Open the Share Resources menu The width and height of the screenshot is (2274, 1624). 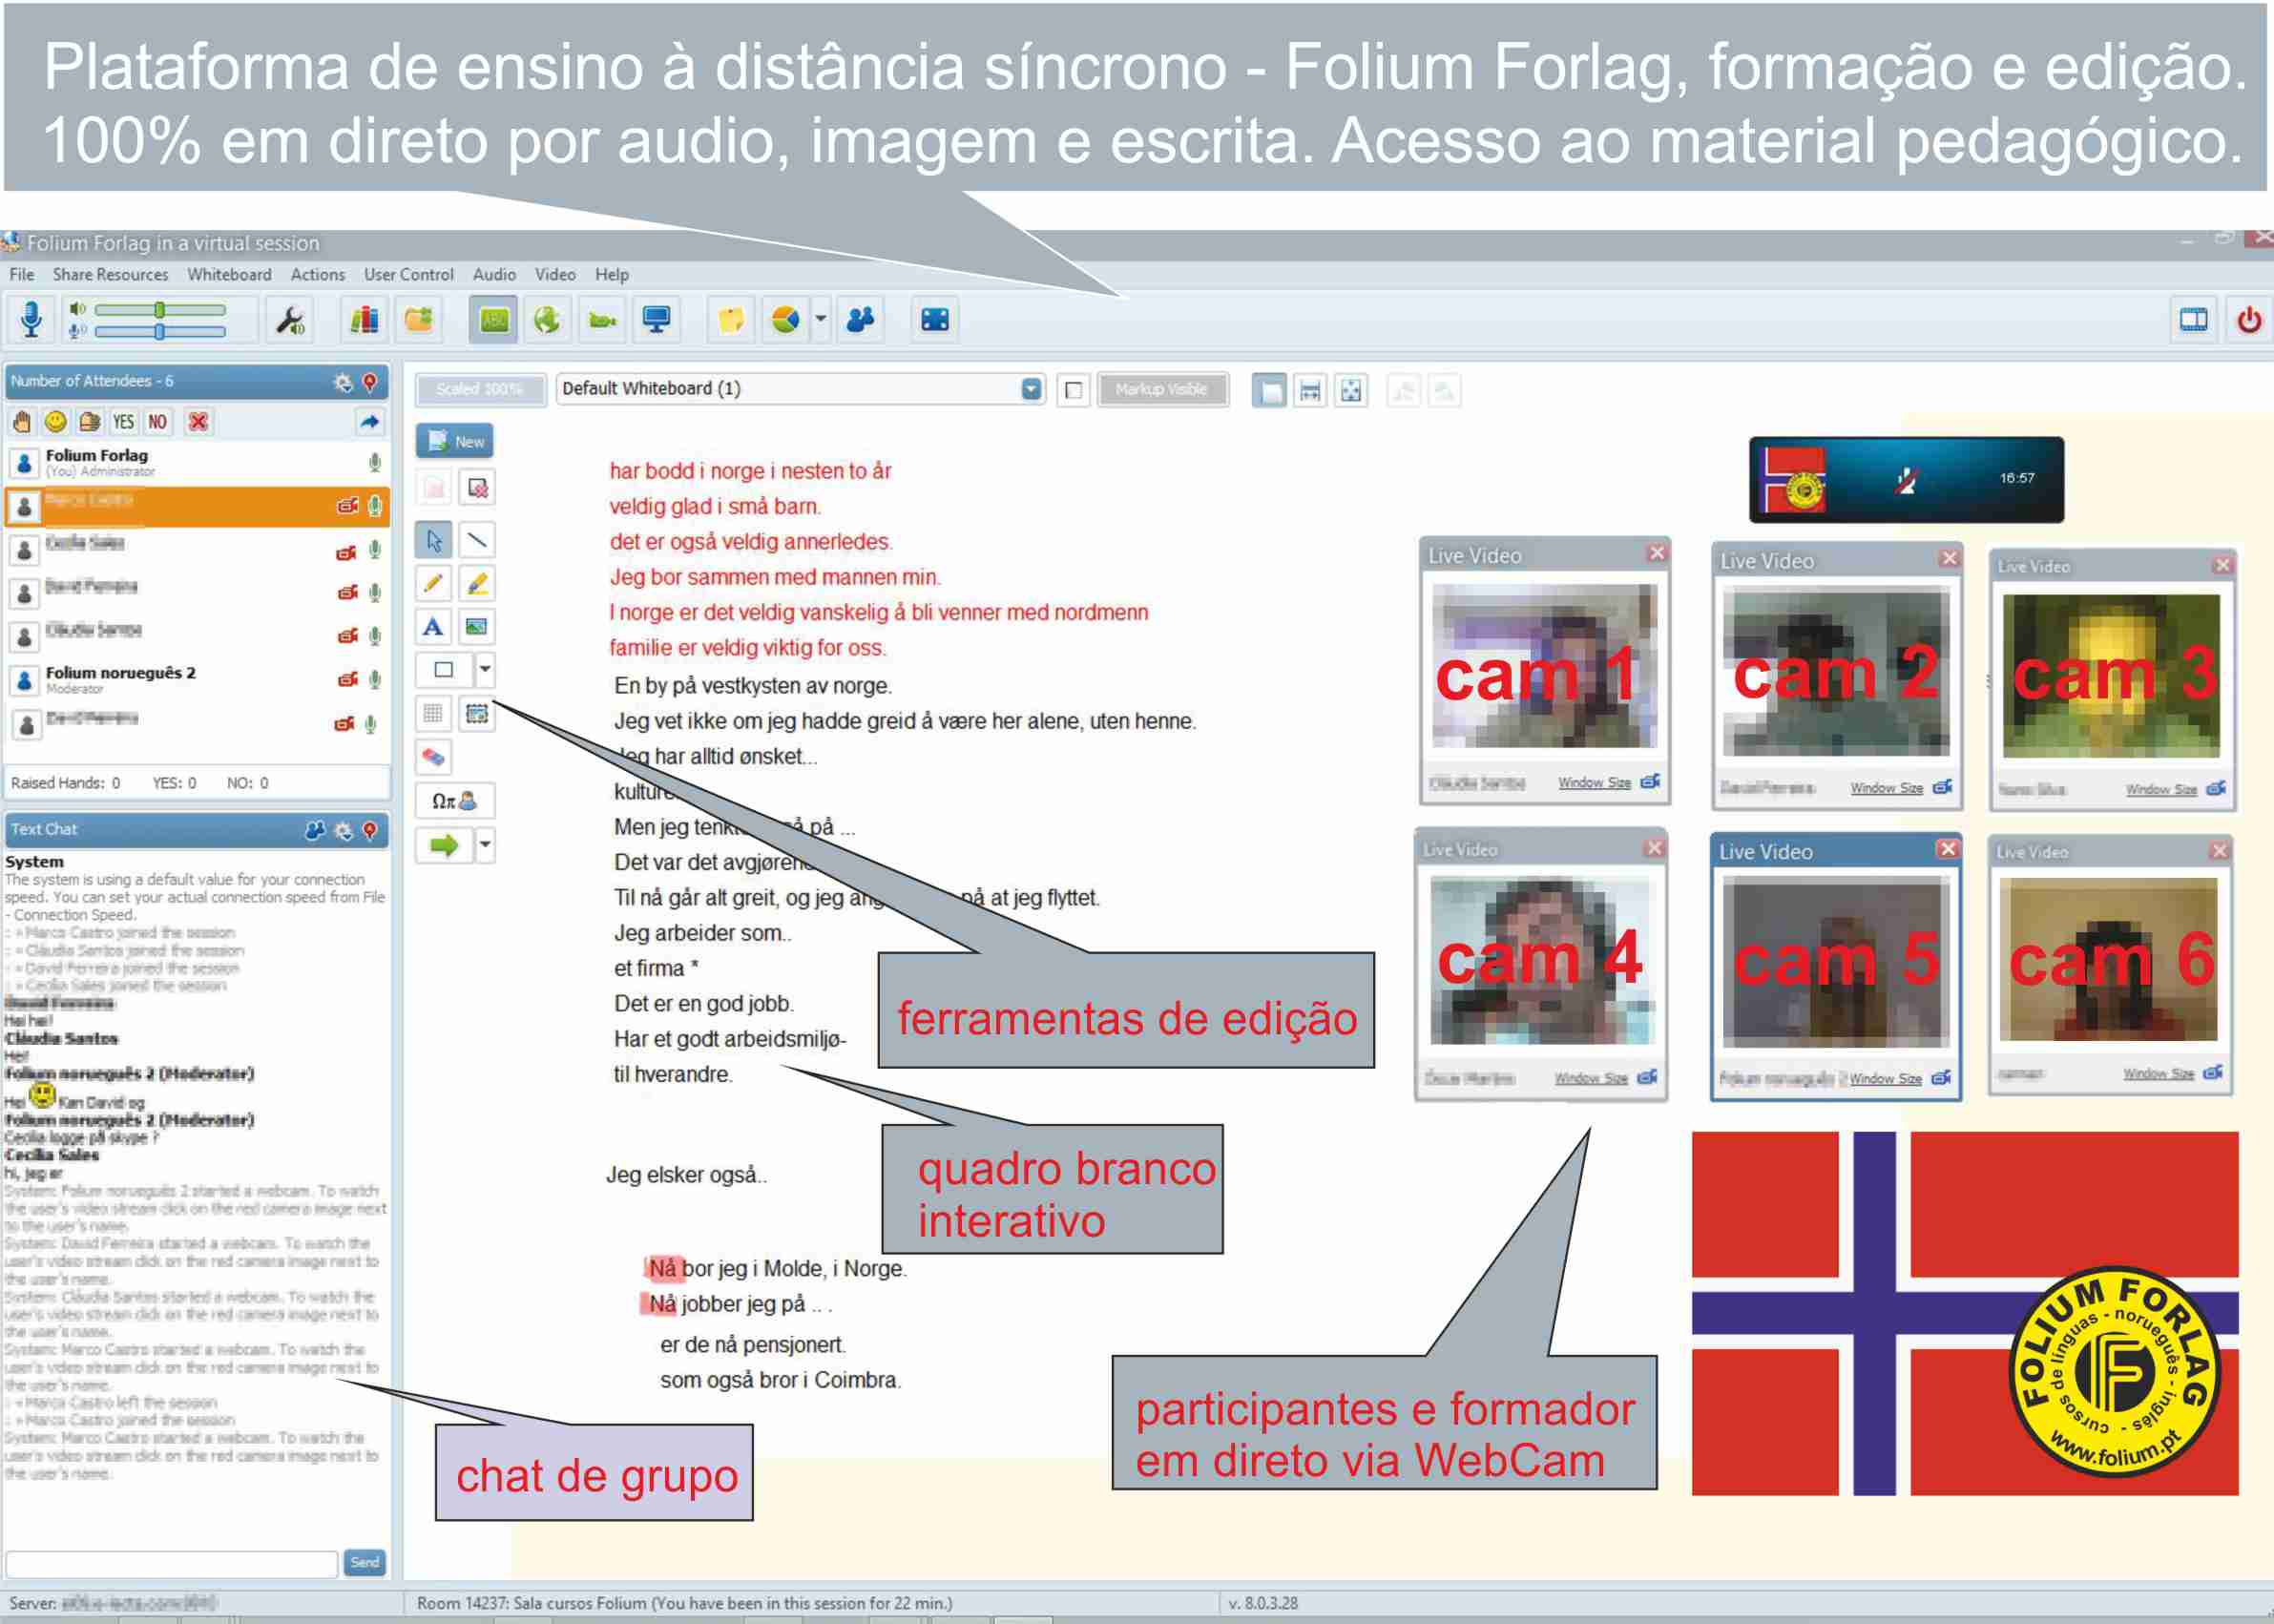tap(110, 274)
